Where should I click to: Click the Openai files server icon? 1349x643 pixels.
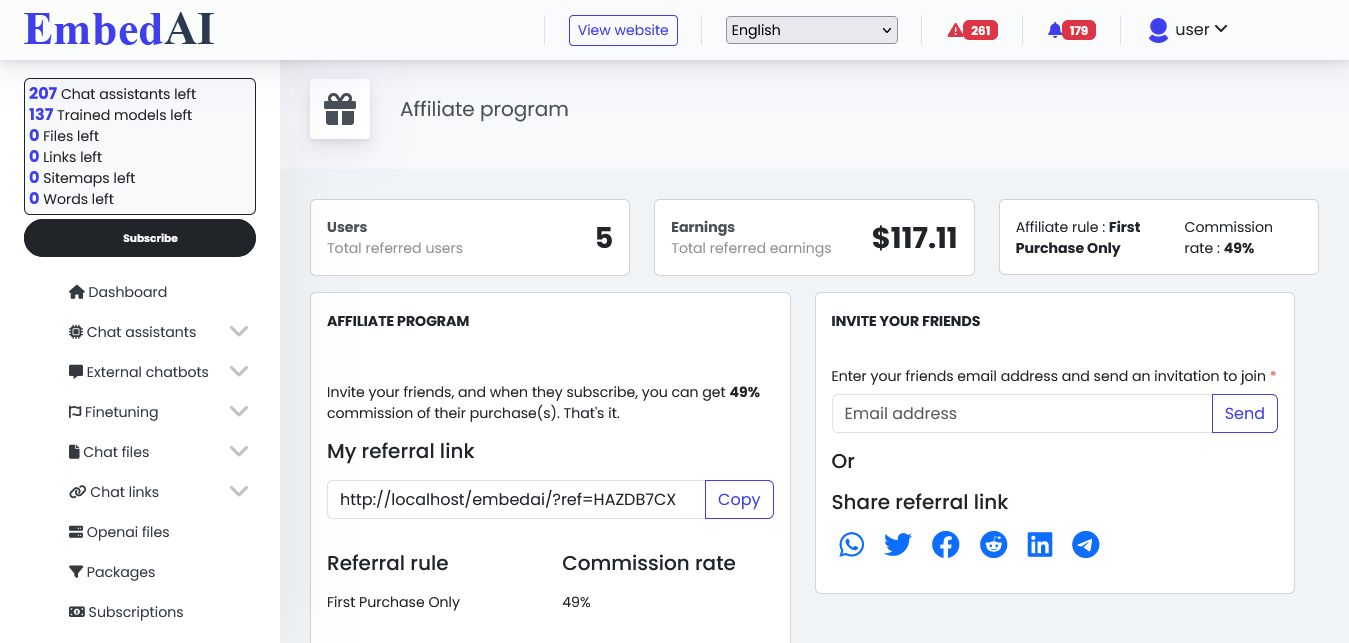coord(76,532)
